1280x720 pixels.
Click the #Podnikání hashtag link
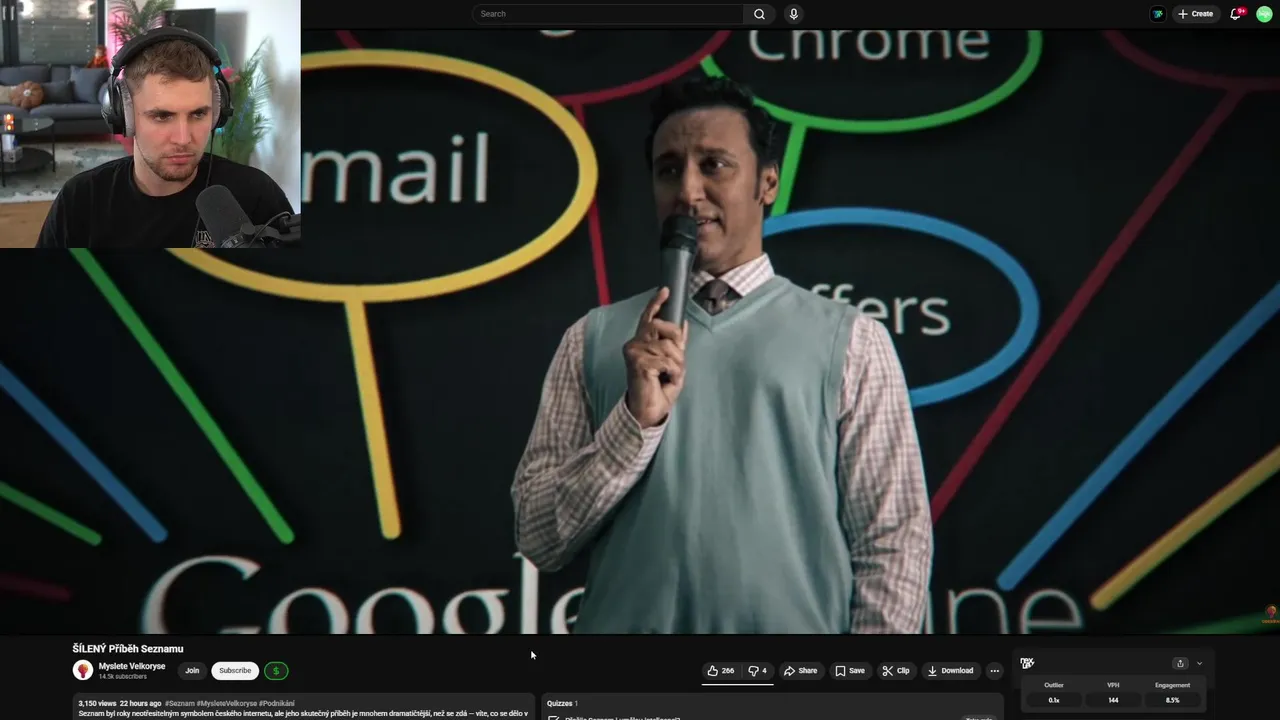coord(276,703)
